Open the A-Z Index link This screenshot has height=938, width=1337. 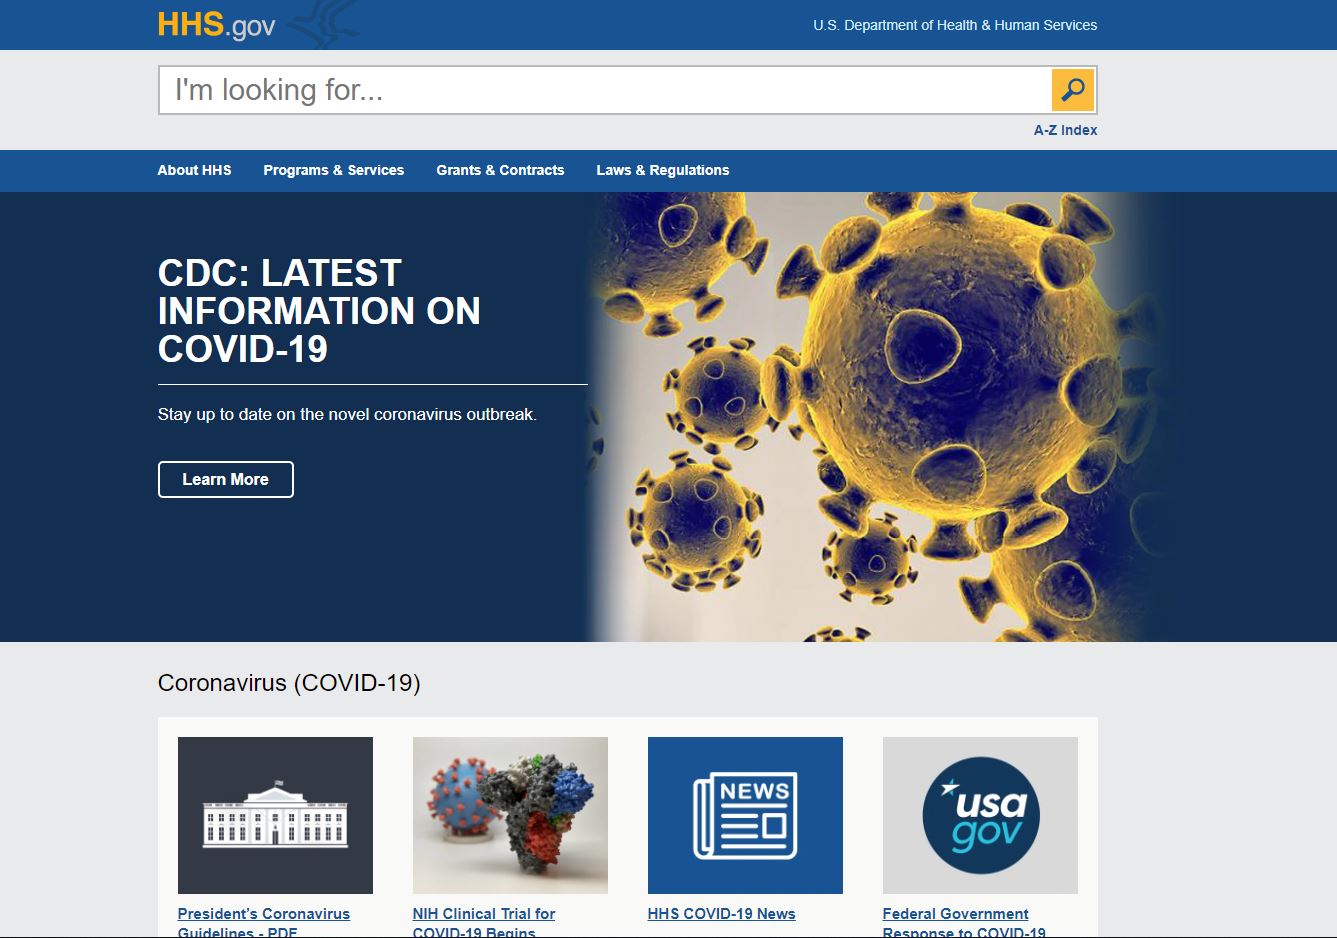[x=1065, y=130]
